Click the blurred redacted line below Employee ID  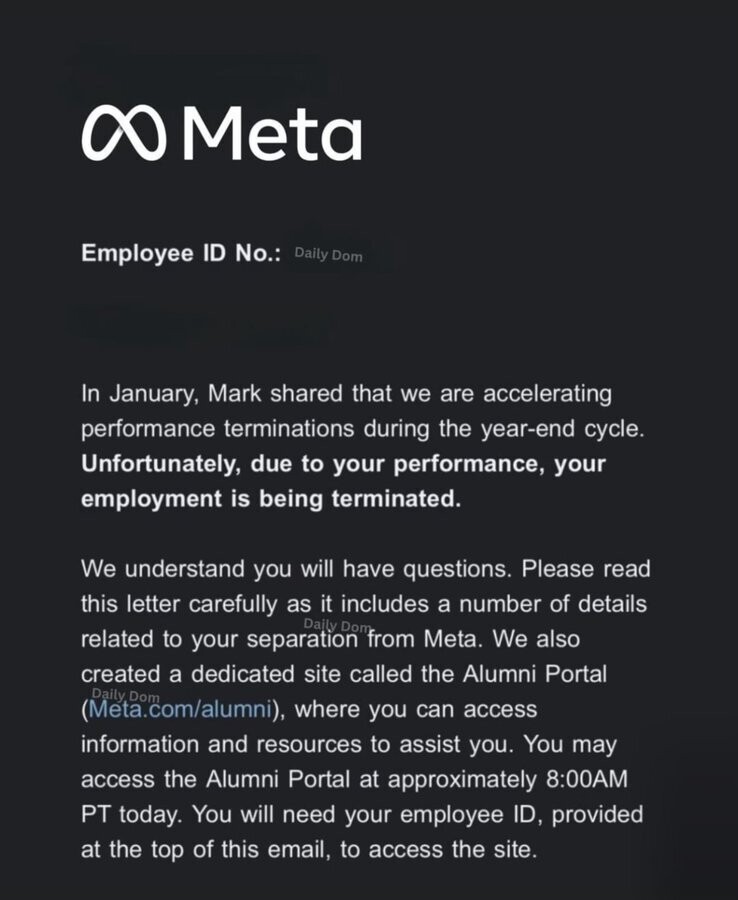coord(200,325)
